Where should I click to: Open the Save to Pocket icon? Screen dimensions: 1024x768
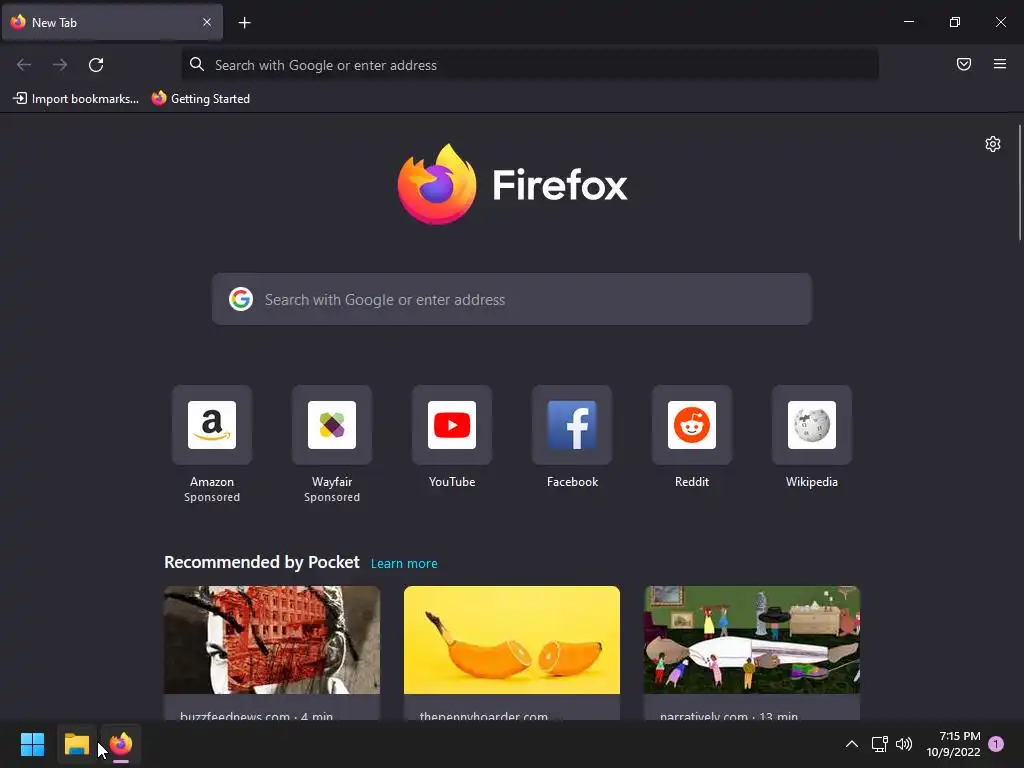click(964, 64)
